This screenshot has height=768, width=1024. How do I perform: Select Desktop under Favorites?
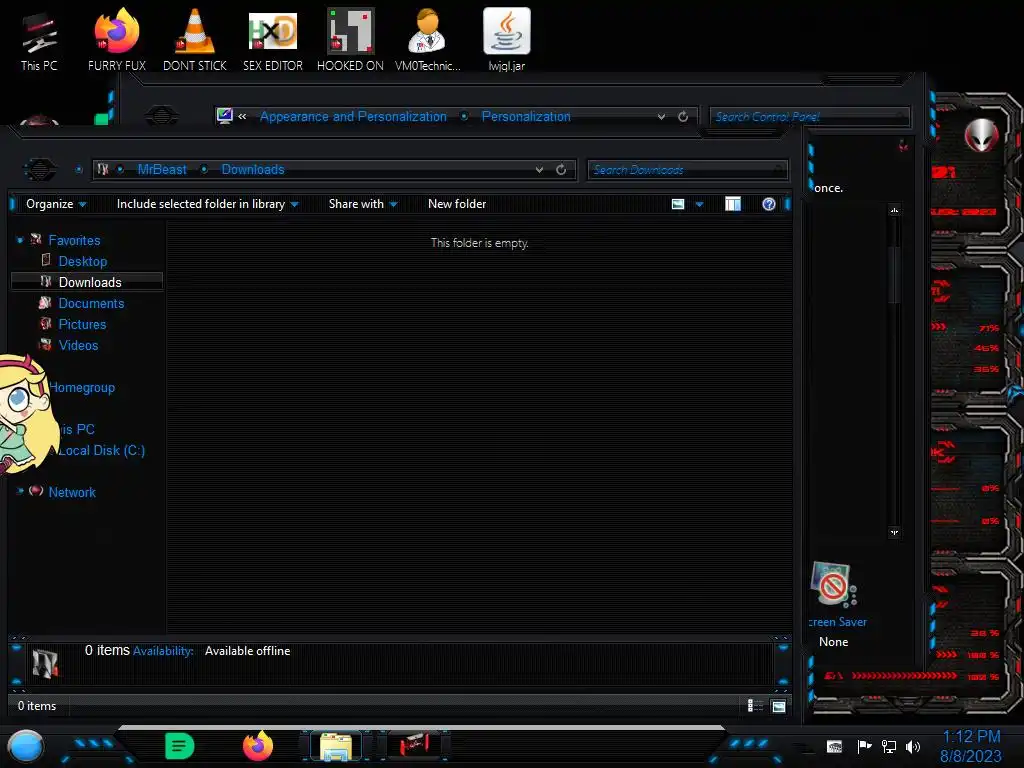click(82, 261)
